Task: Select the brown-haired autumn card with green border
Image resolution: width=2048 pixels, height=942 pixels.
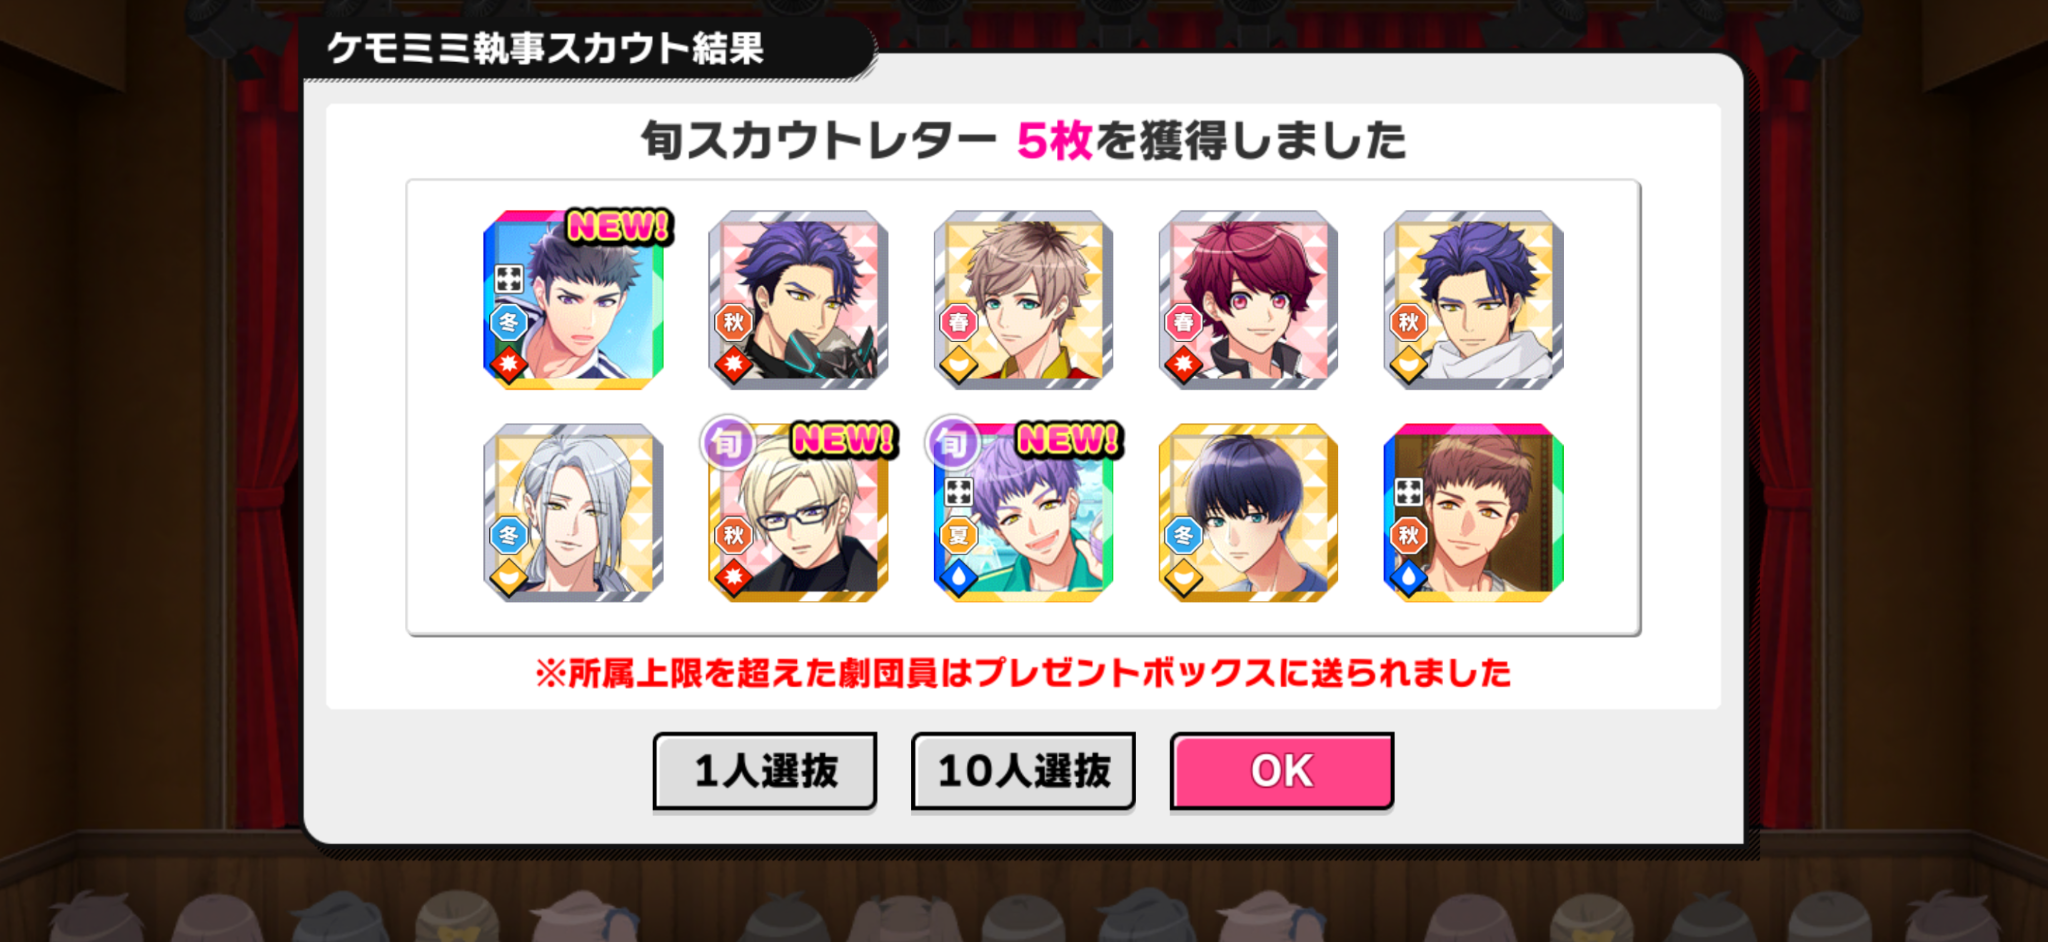Action: tap(1473, 512)
